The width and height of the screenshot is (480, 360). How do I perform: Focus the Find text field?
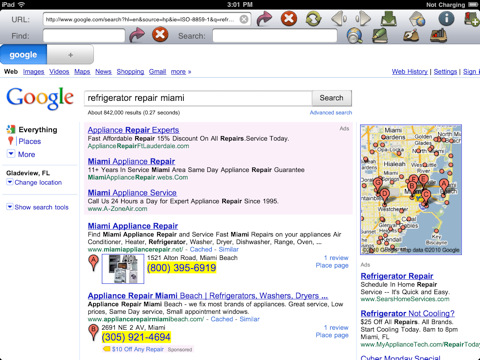click(x=84, y=36)
